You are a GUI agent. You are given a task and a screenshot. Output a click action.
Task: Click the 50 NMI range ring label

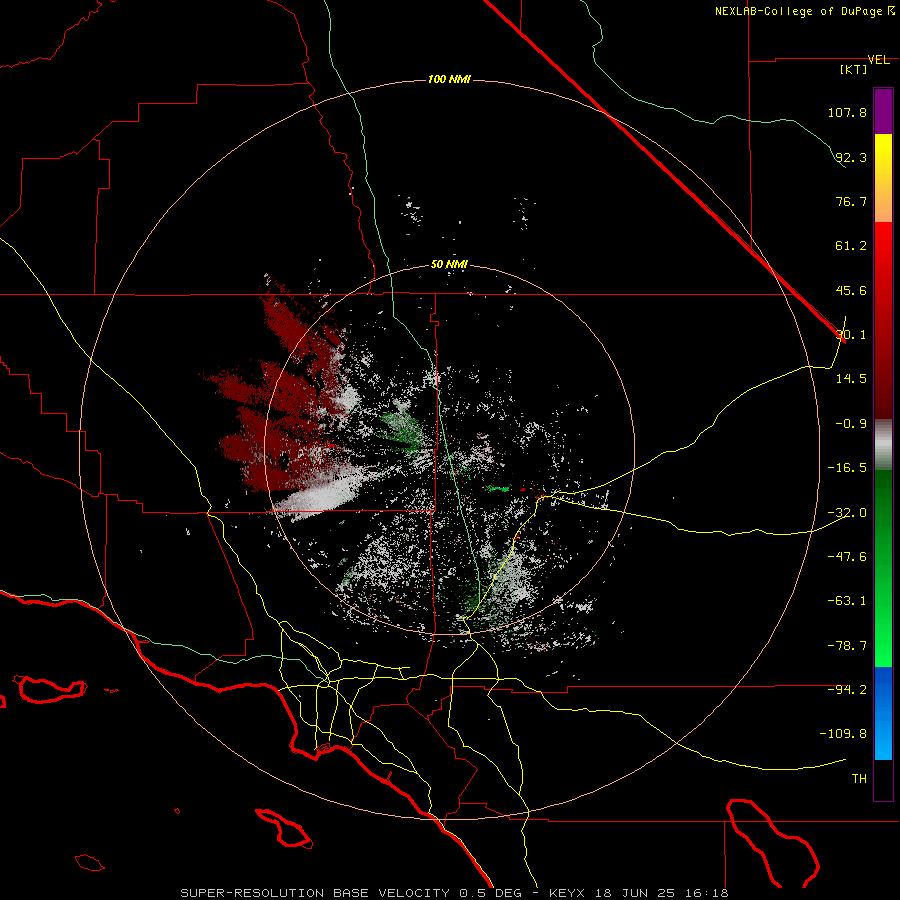click(449, 265)
